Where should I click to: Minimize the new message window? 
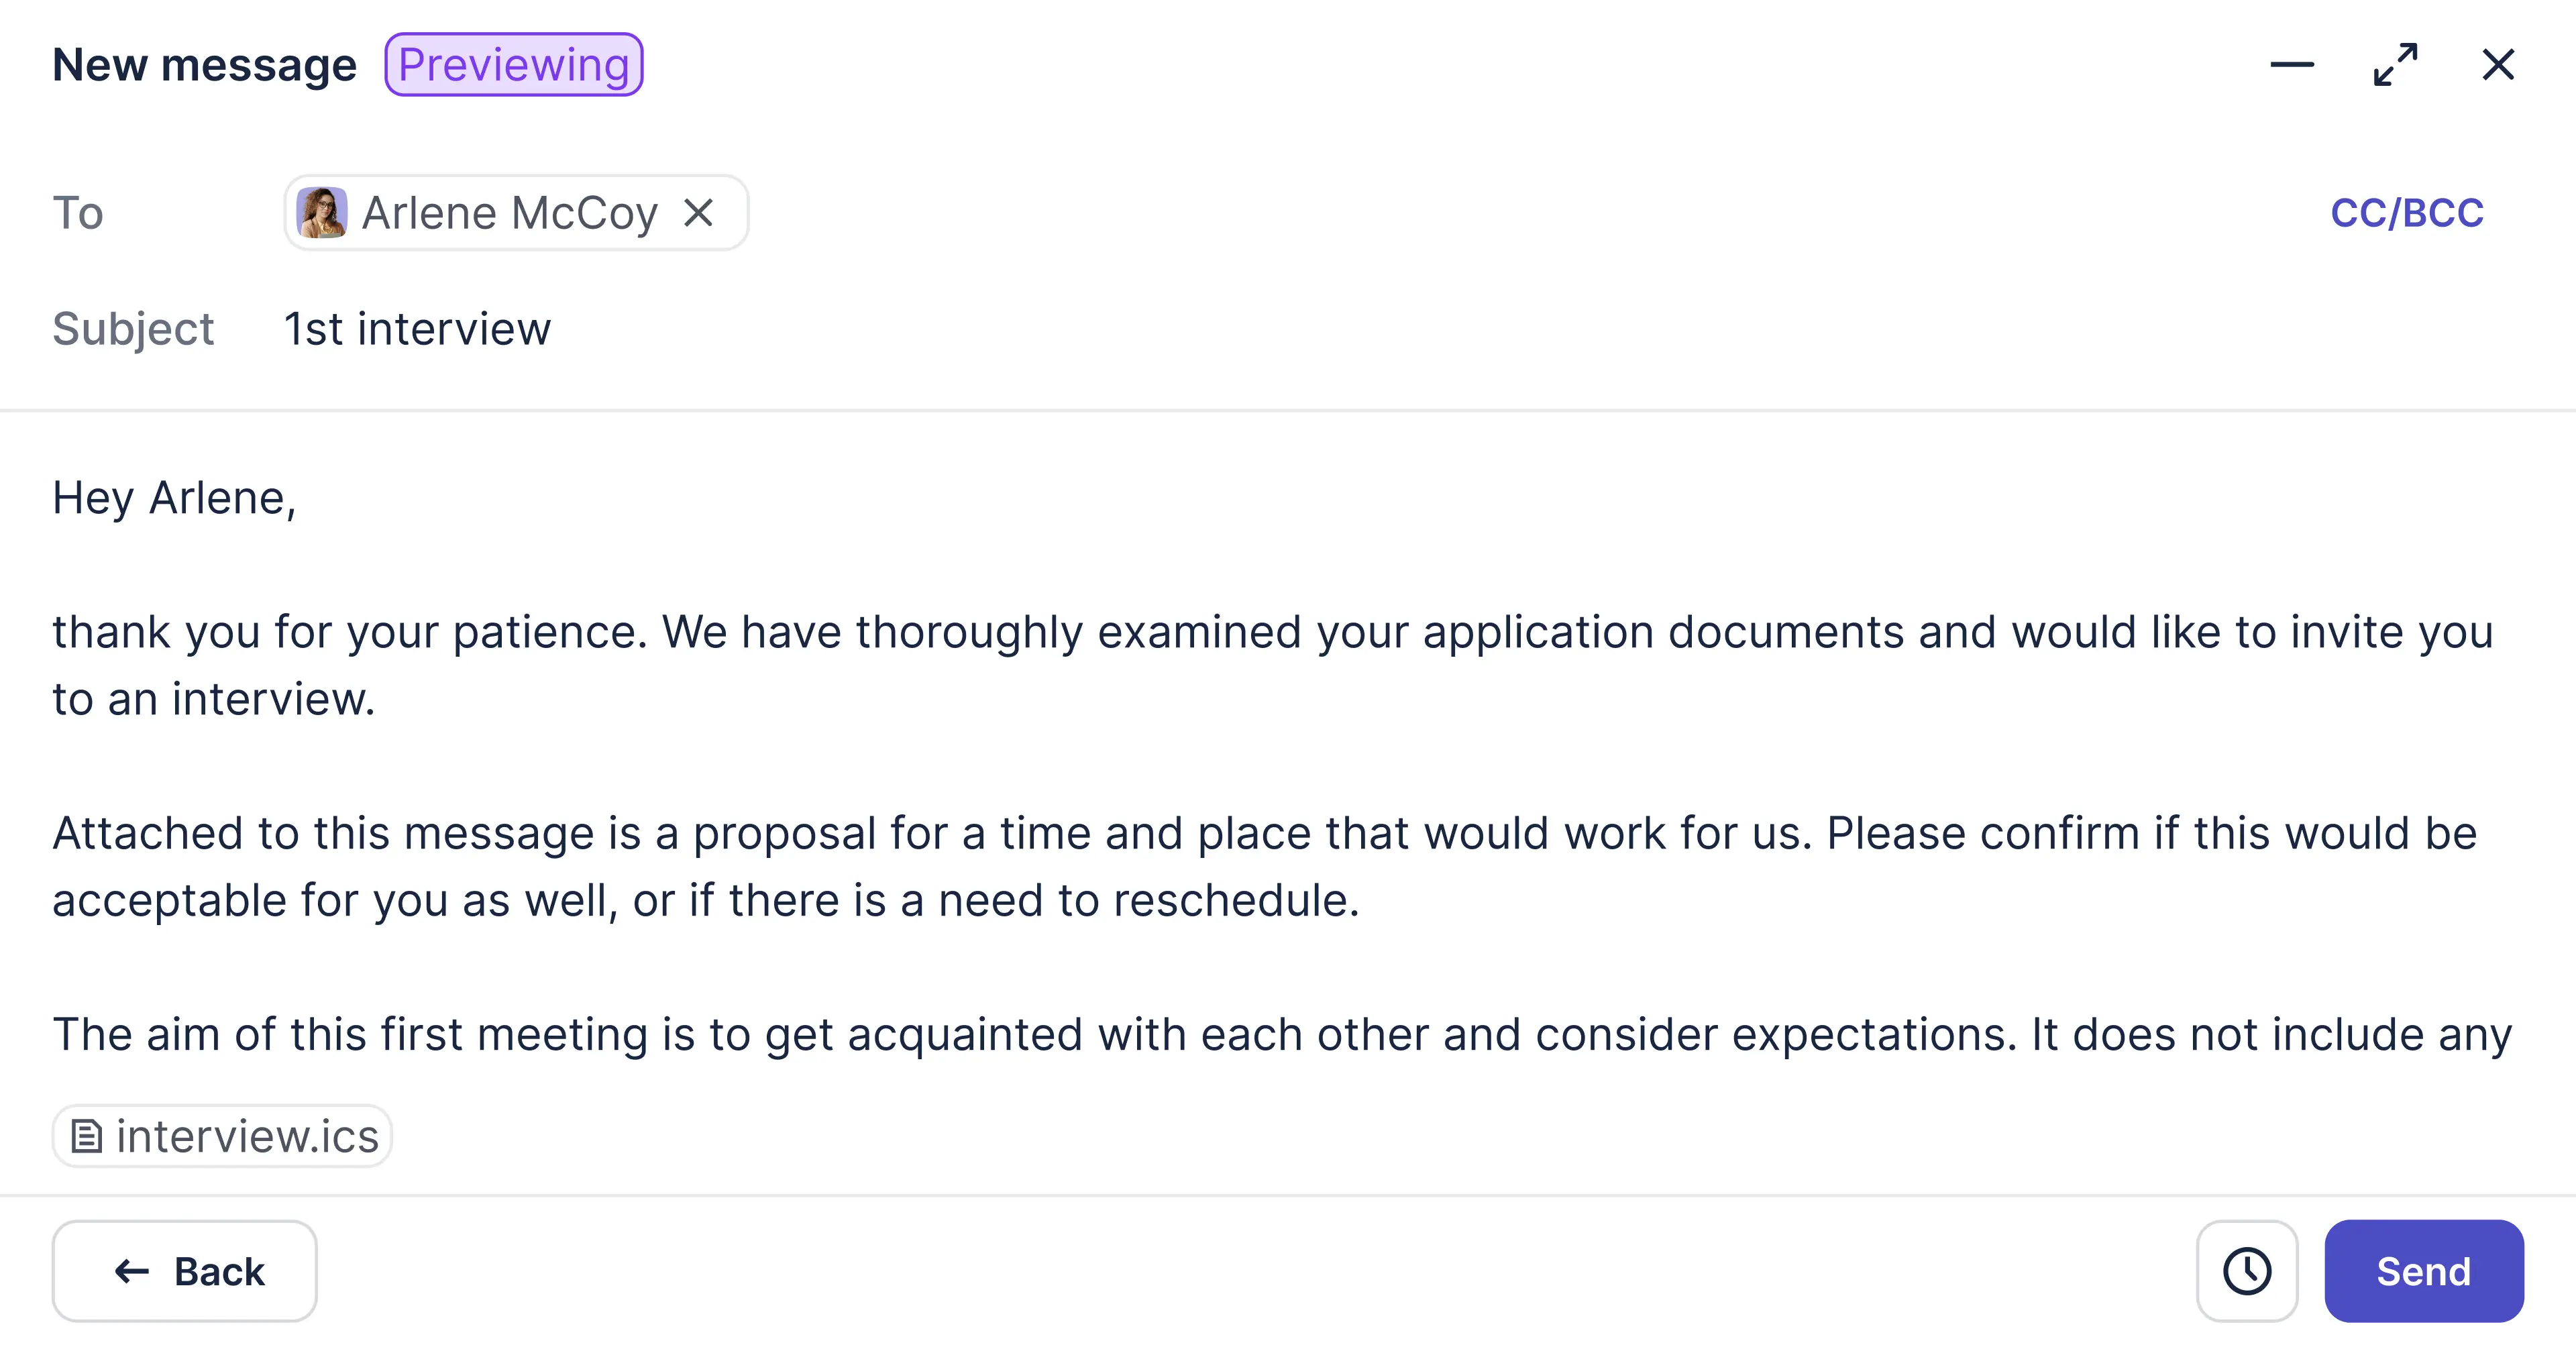[2291, 65]
